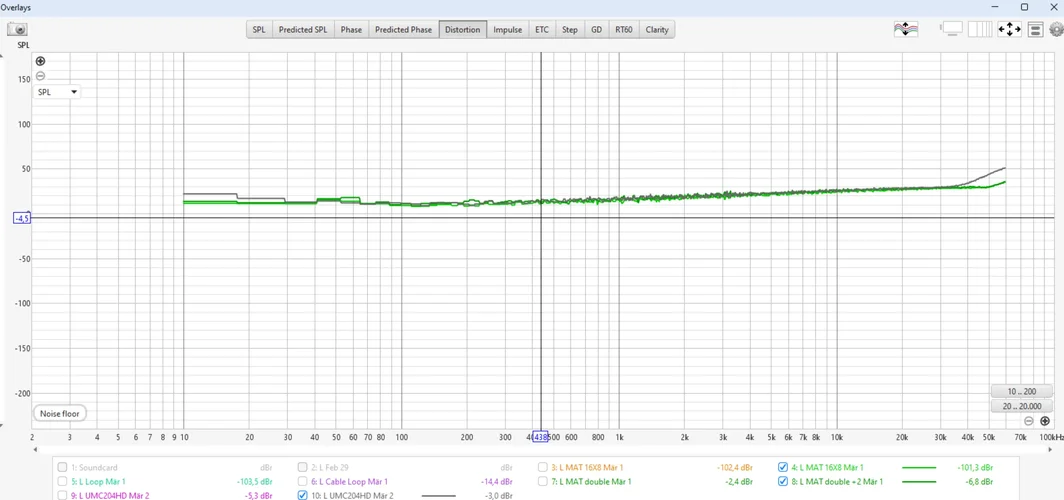This screenshot has height=500, width=1064.
Task: Click the four-arrow fit-to-data icon
Action: 1009,29
